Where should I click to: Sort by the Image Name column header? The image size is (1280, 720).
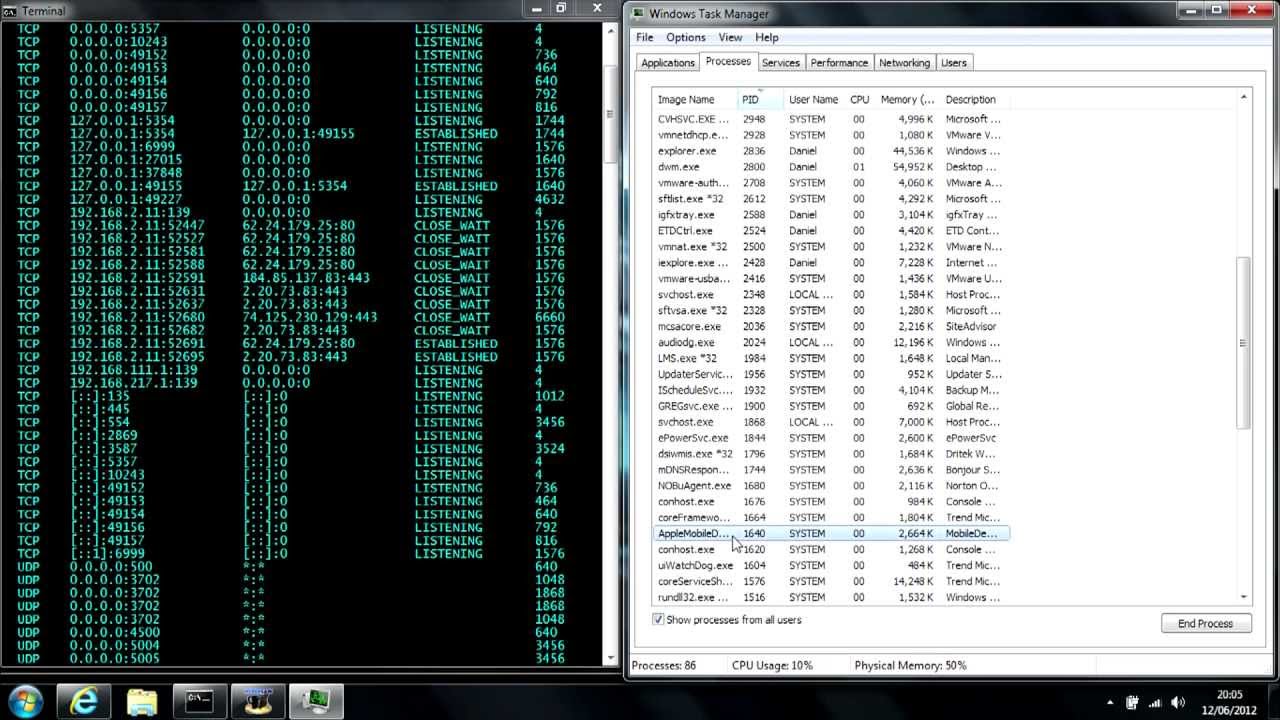point(695,99)
